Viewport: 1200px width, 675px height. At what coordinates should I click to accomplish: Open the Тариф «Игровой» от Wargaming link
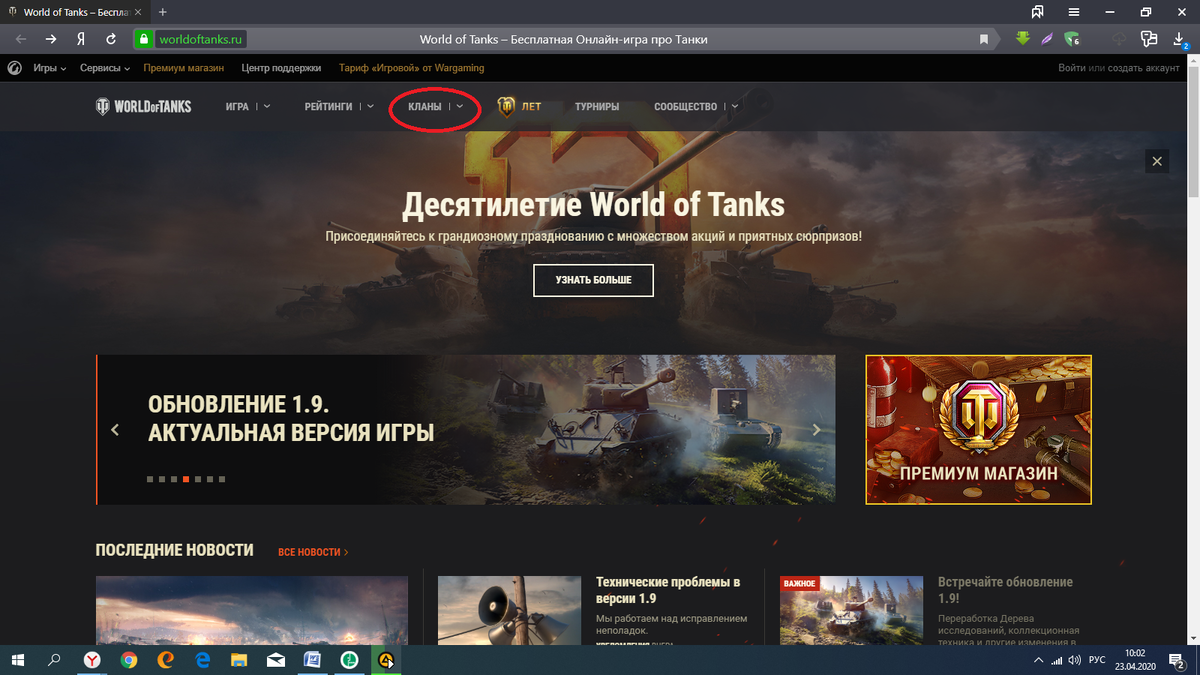(x=412, y=68)
